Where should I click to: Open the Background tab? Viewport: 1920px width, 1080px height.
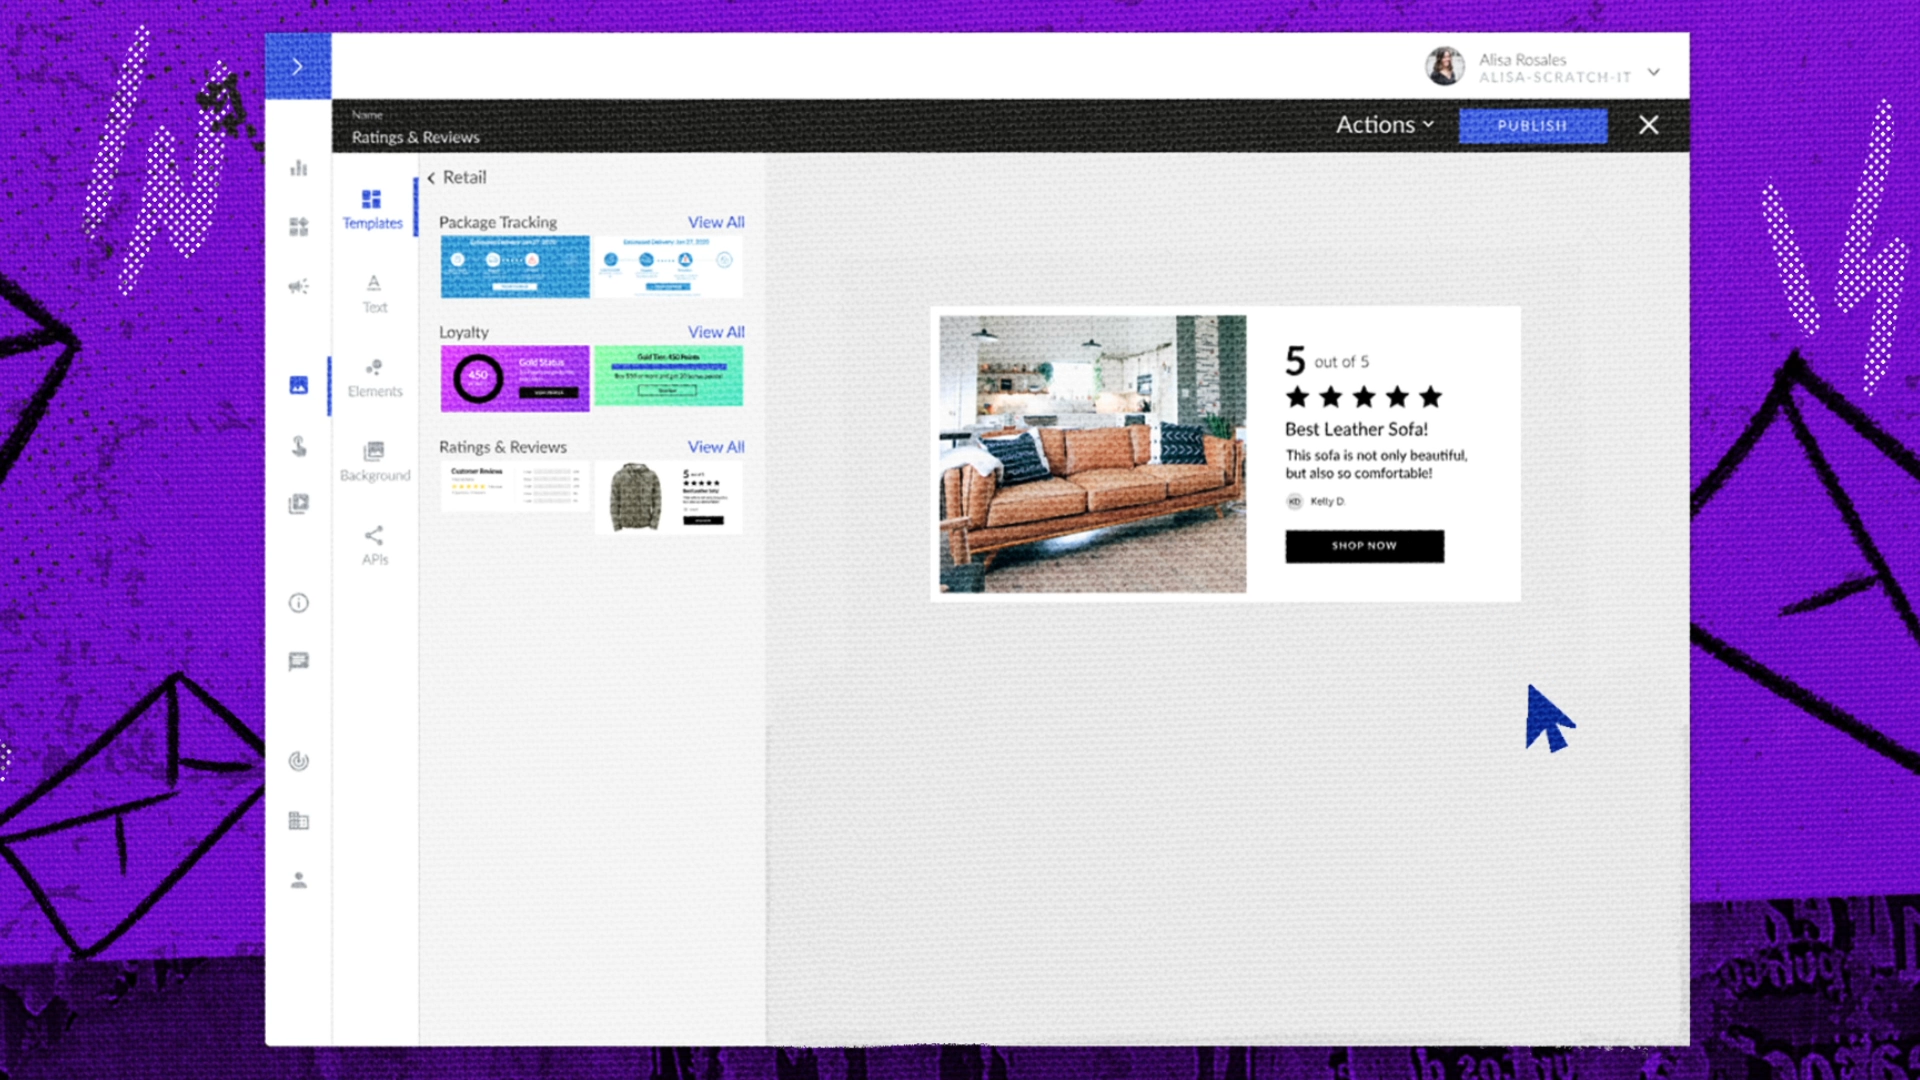point(374,461)
